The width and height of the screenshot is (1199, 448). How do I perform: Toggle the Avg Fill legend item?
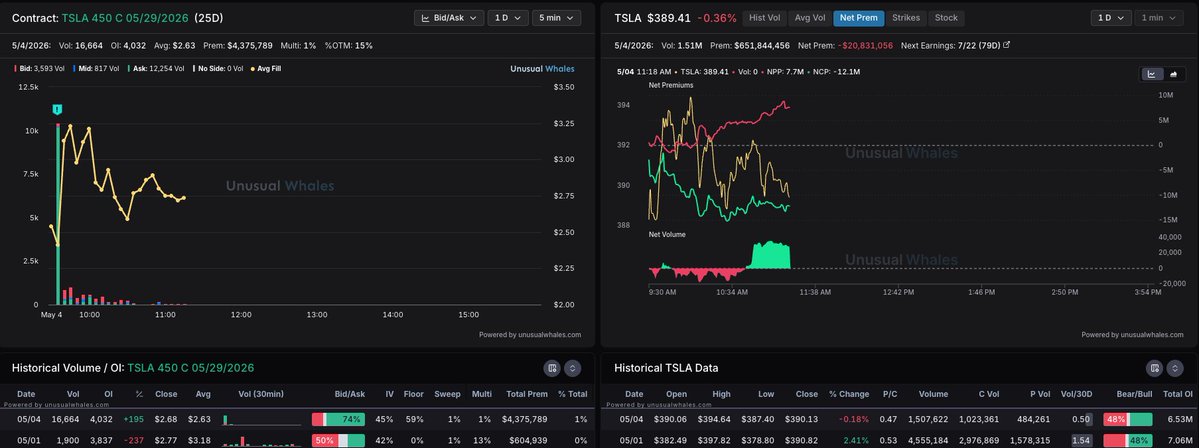point(266,69)
